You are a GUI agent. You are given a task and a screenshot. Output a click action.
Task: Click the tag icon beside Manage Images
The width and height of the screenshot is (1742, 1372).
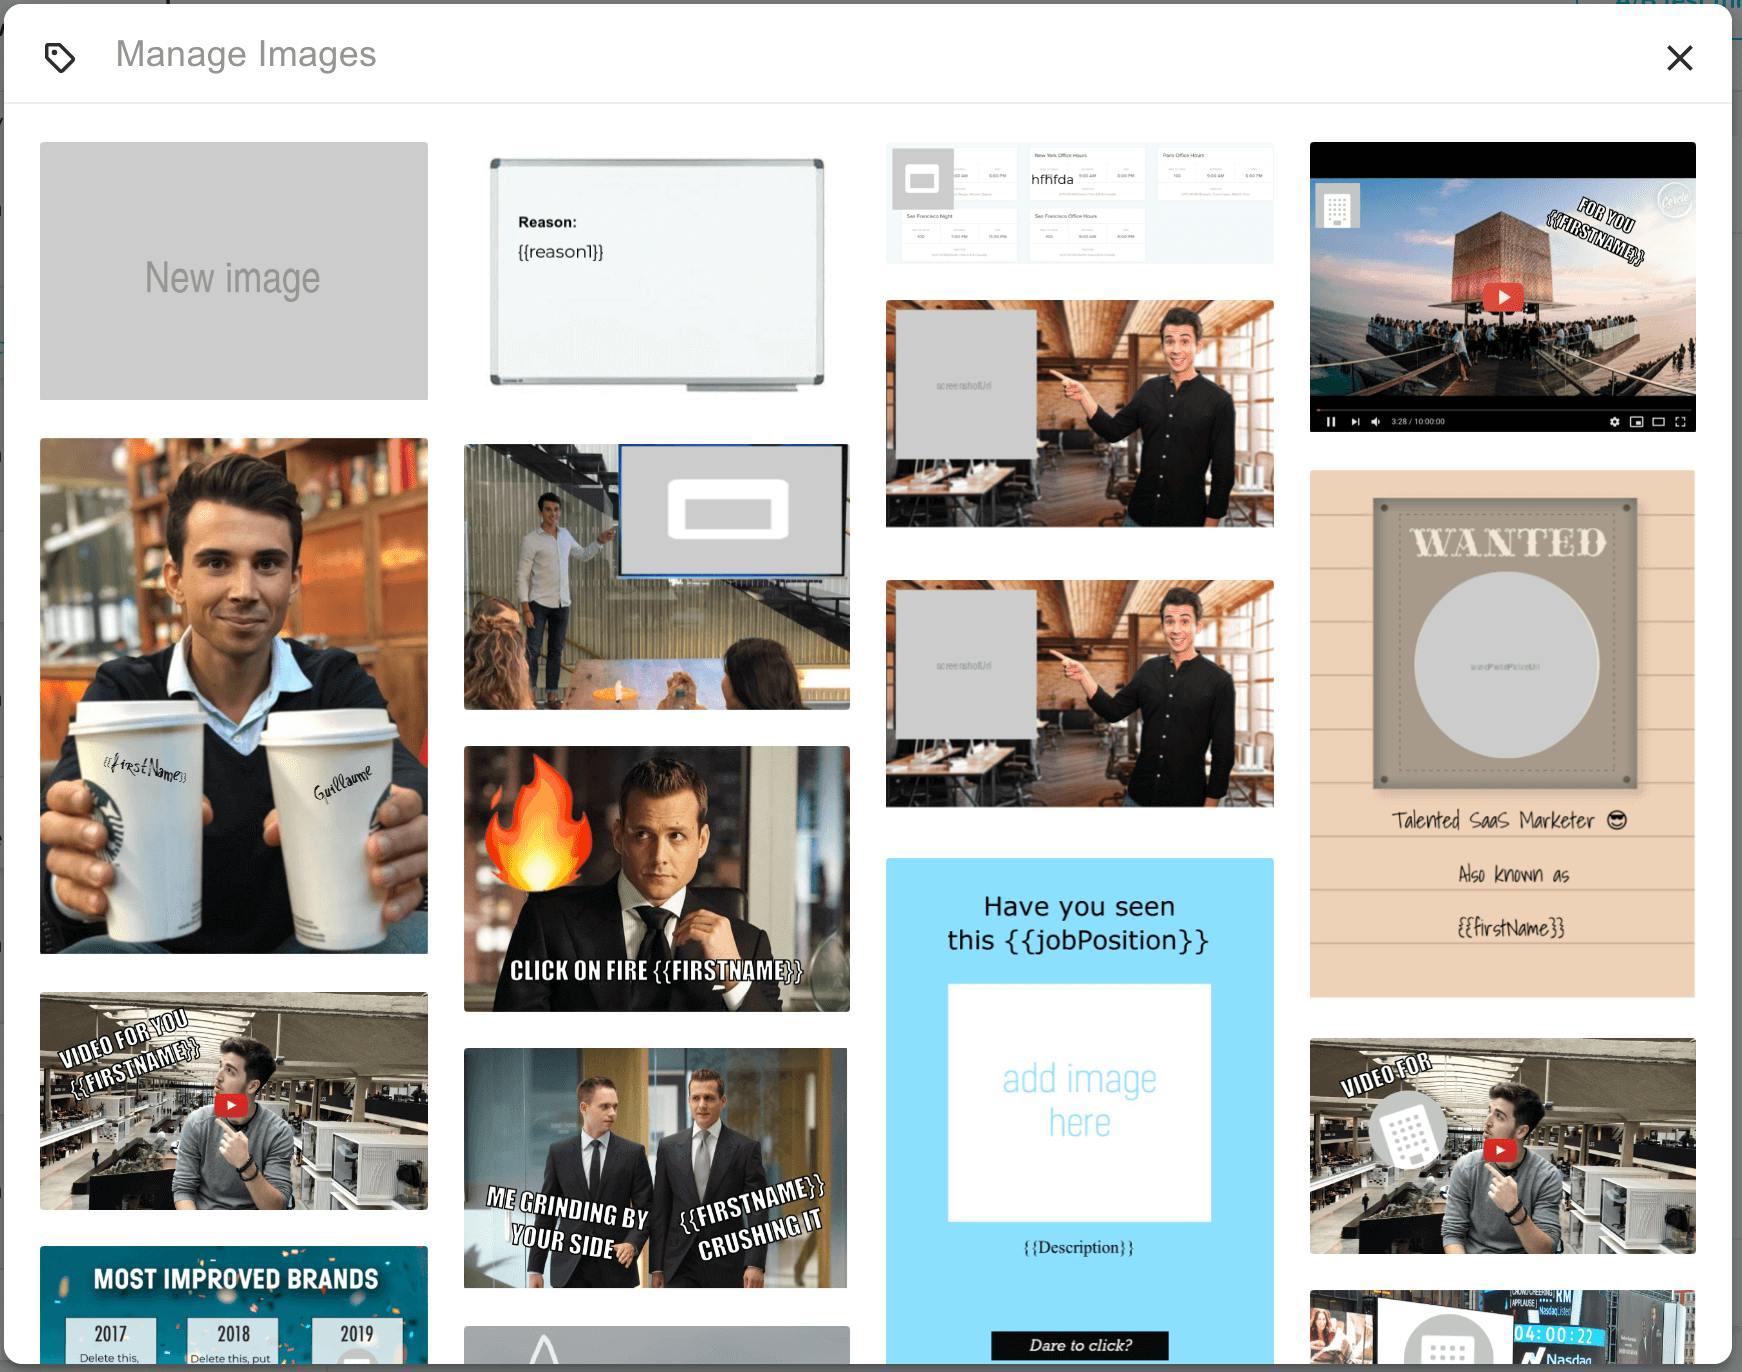click(60, 58)
